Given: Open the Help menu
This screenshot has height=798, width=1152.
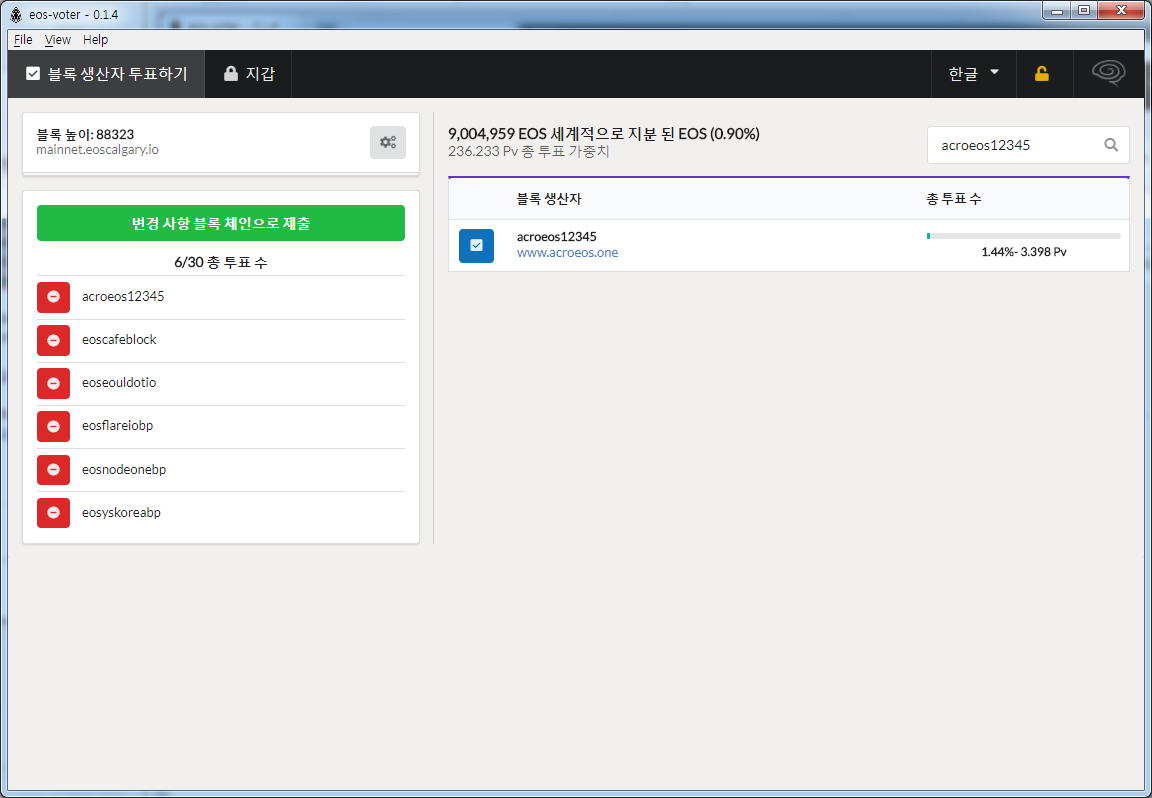Looking at the screenshot, I should point(96,40).
